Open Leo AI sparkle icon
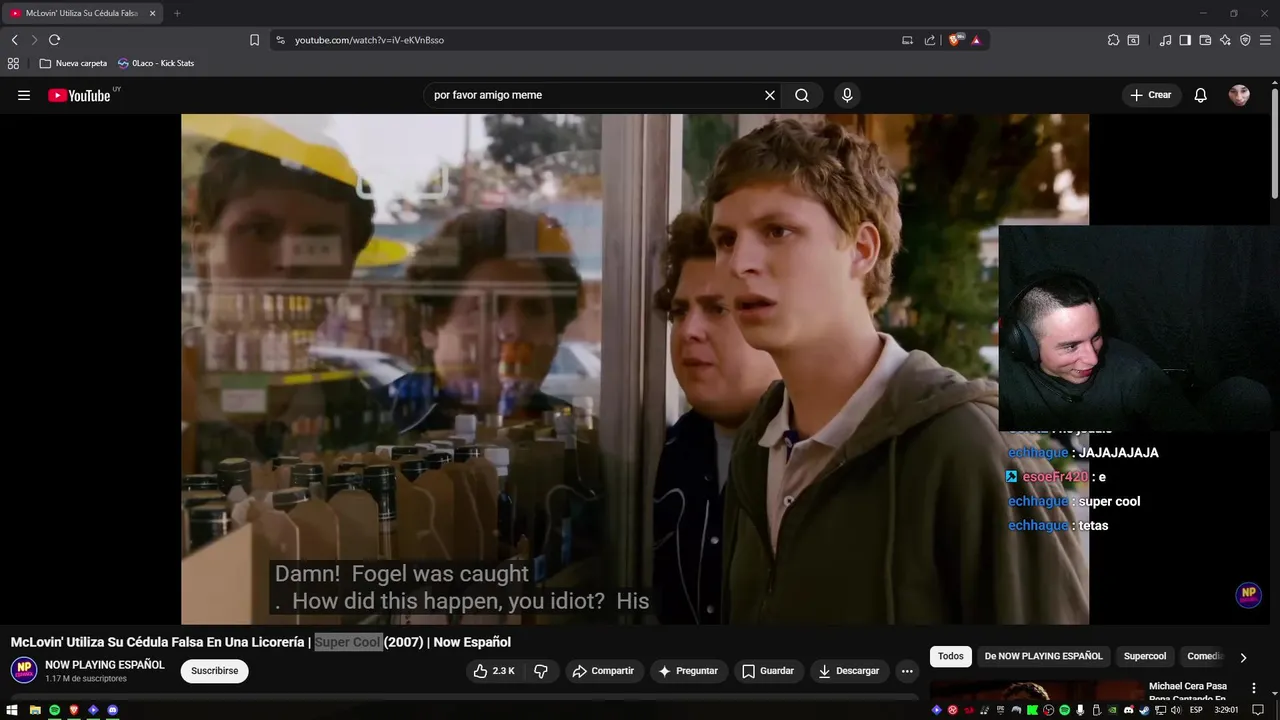The image size is (1280, 720). [x=1225, y=40]
